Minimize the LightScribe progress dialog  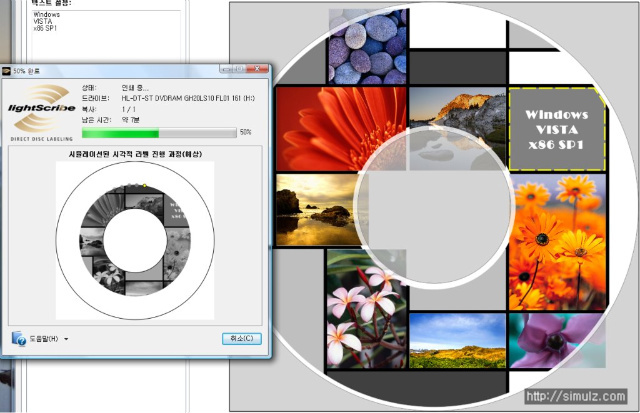227,69
